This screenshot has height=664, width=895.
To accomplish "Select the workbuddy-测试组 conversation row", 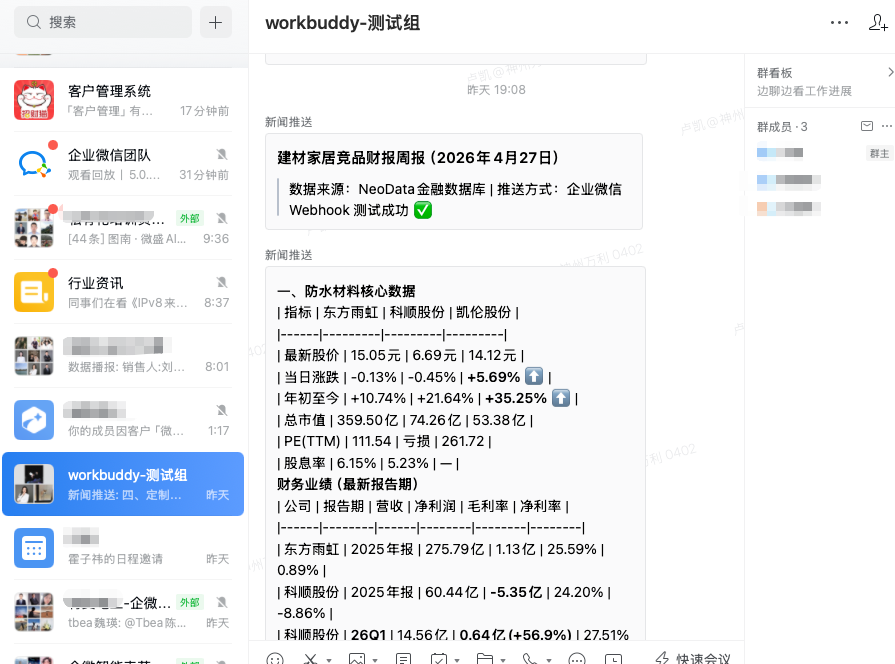I will (x=123, y=484).
